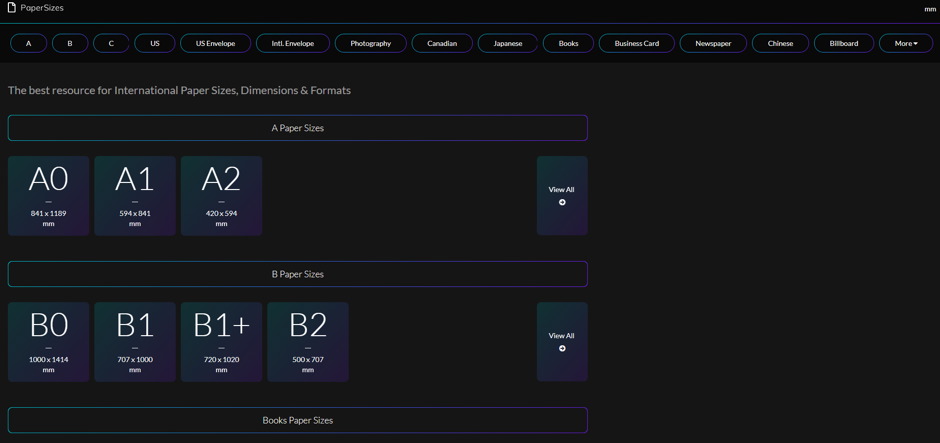The height and width of the screenshot is (443, 940).
Task: Click the PaperSizes site title link
Action: (x=42, y=8)
